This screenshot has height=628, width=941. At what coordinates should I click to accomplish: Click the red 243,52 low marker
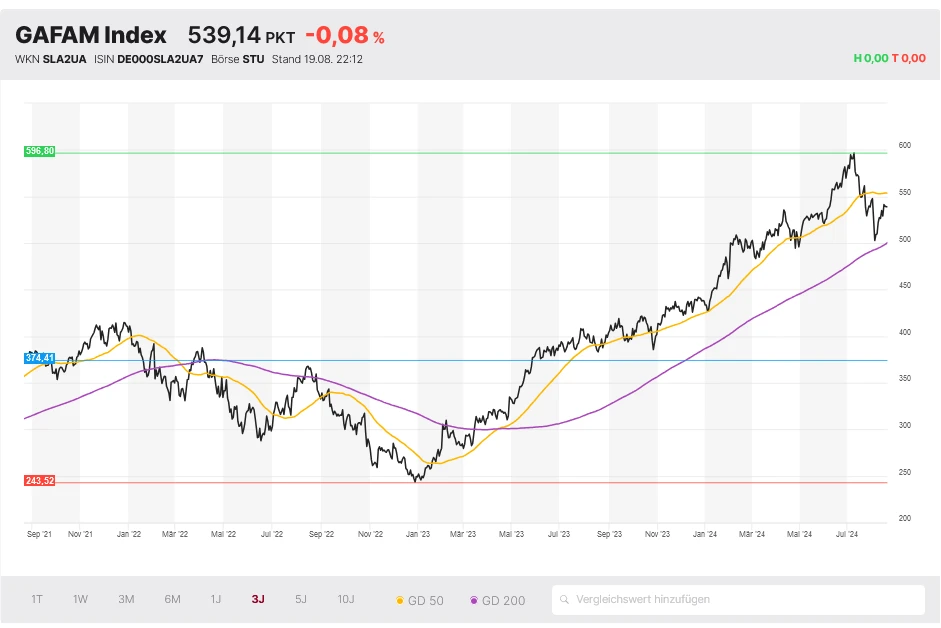point(39,481)
